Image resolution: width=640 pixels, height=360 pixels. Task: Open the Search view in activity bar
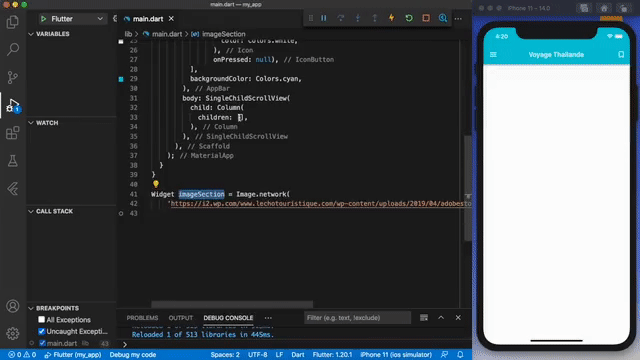click(13, 49)
